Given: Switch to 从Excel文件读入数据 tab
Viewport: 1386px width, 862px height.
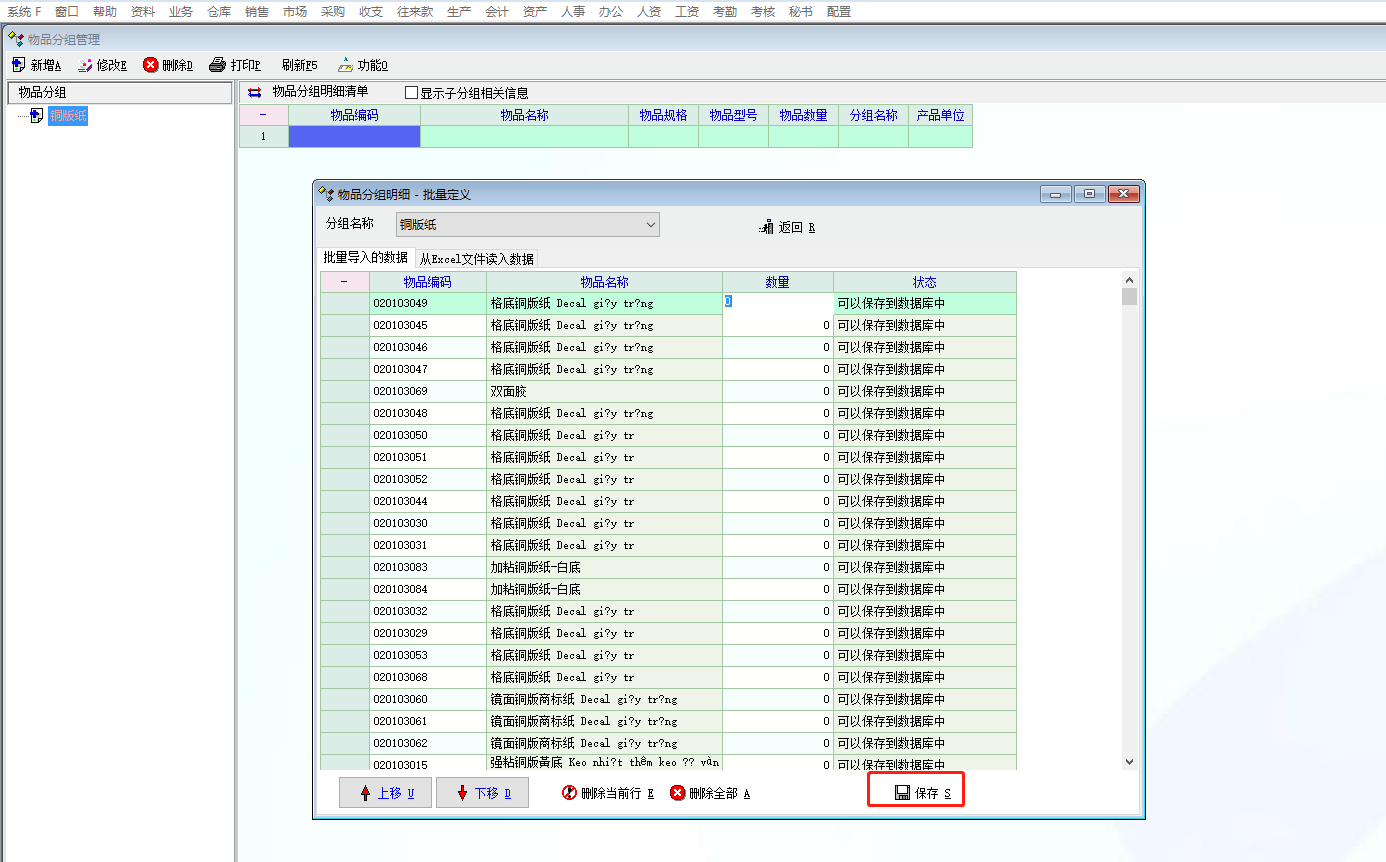Looking at the screenshot, I should (476, 259).
